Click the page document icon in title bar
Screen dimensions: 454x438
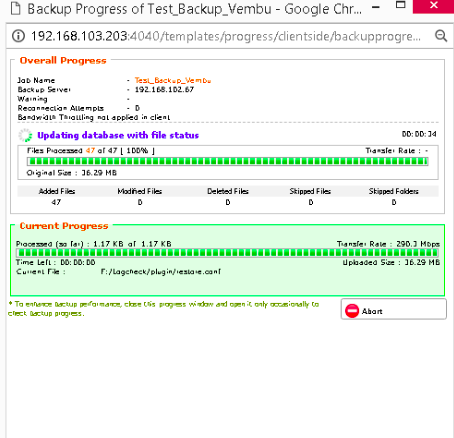[15, 8]
